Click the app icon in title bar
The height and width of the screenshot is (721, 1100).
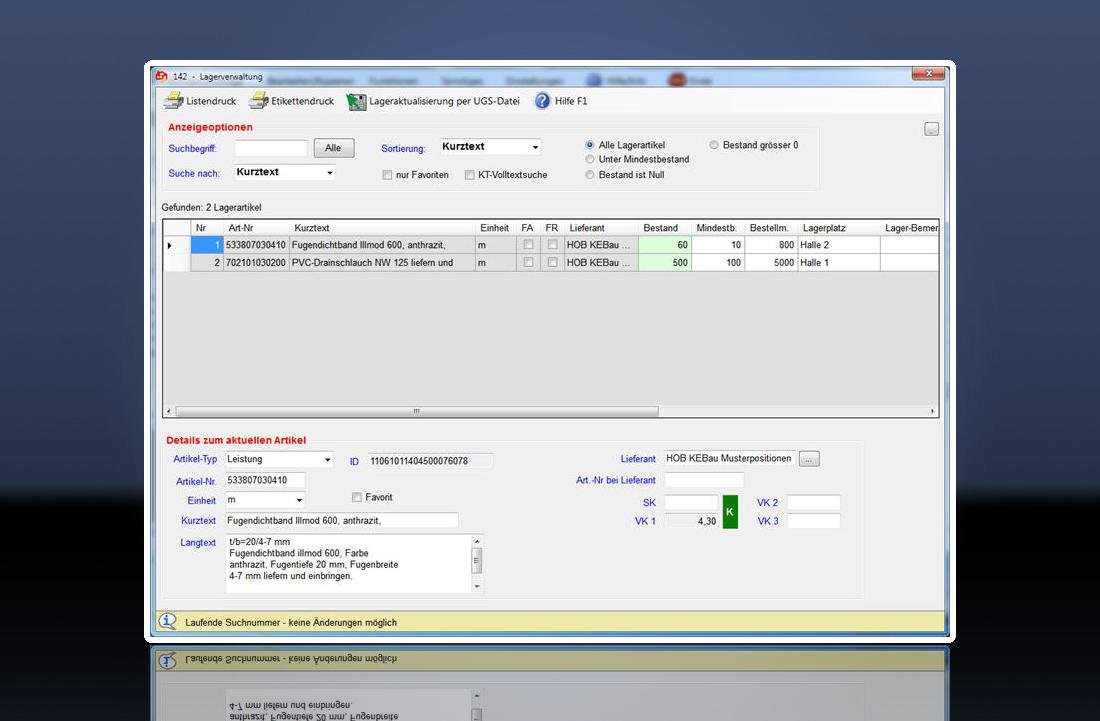pos(161,76)
